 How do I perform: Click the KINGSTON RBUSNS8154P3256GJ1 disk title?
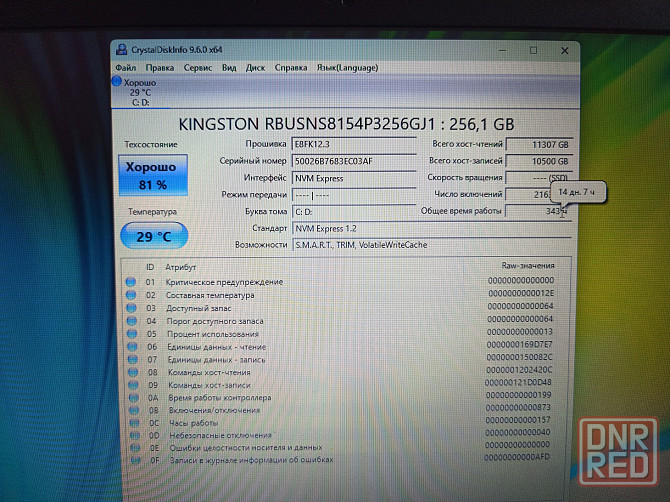pos(346,124)
